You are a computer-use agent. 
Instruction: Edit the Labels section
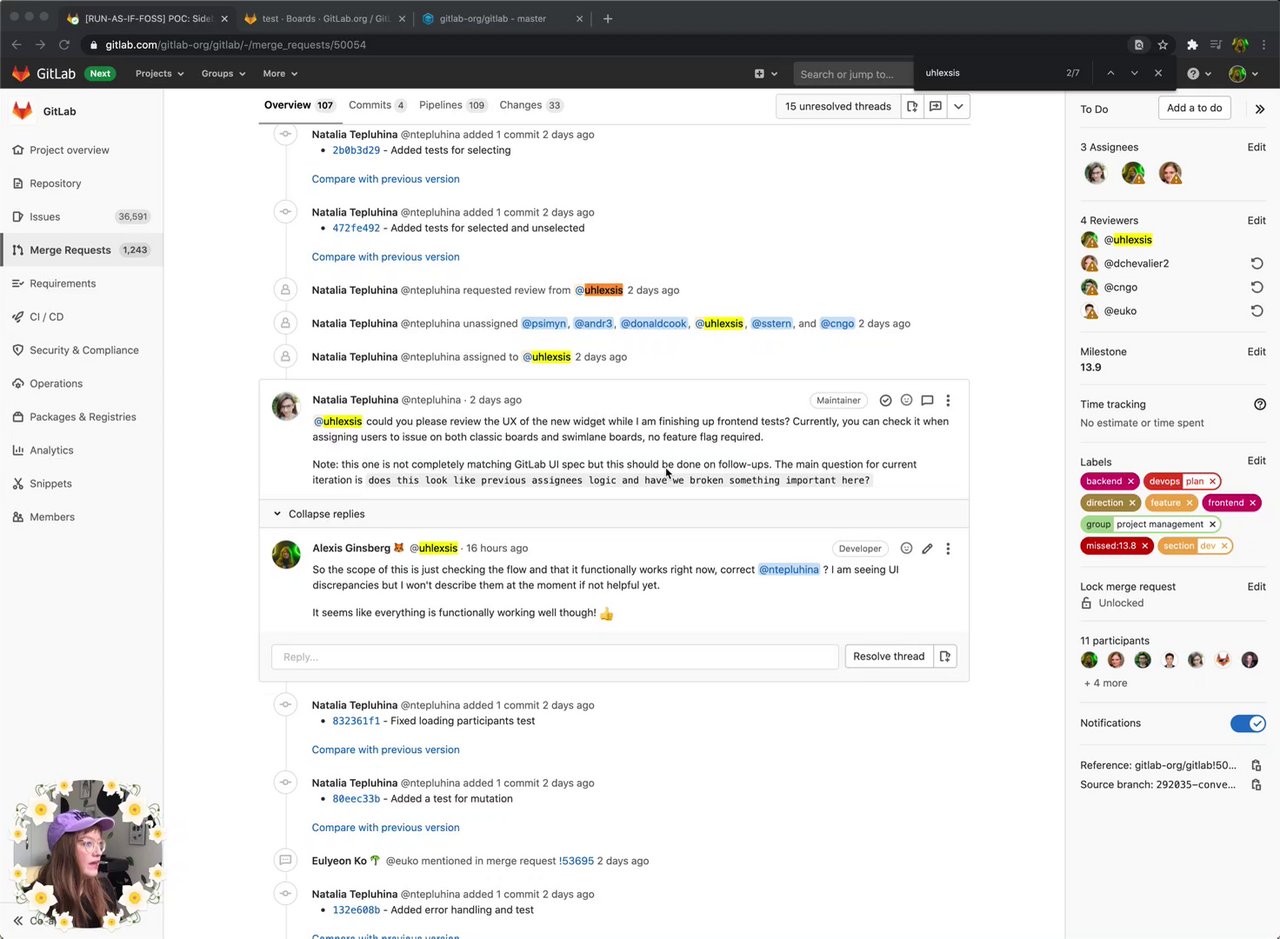[x=1256, y=461]
